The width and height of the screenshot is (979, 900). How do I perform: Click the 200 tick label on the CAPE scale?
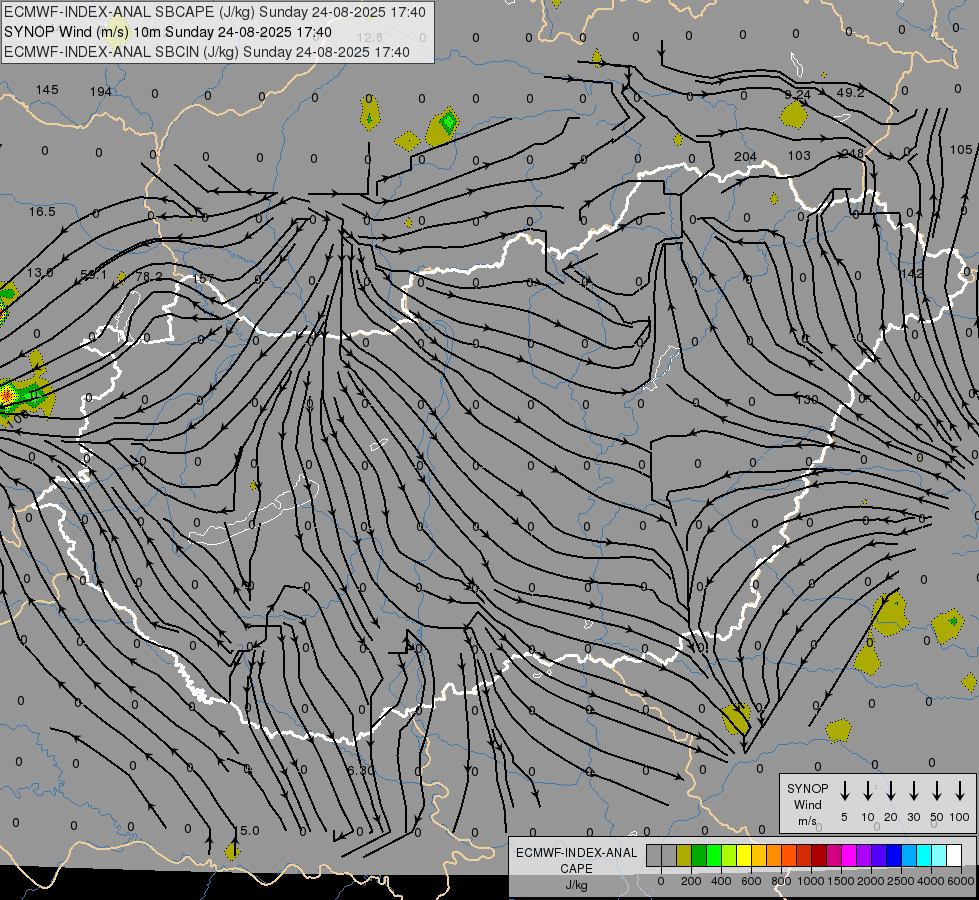point(691,881)
